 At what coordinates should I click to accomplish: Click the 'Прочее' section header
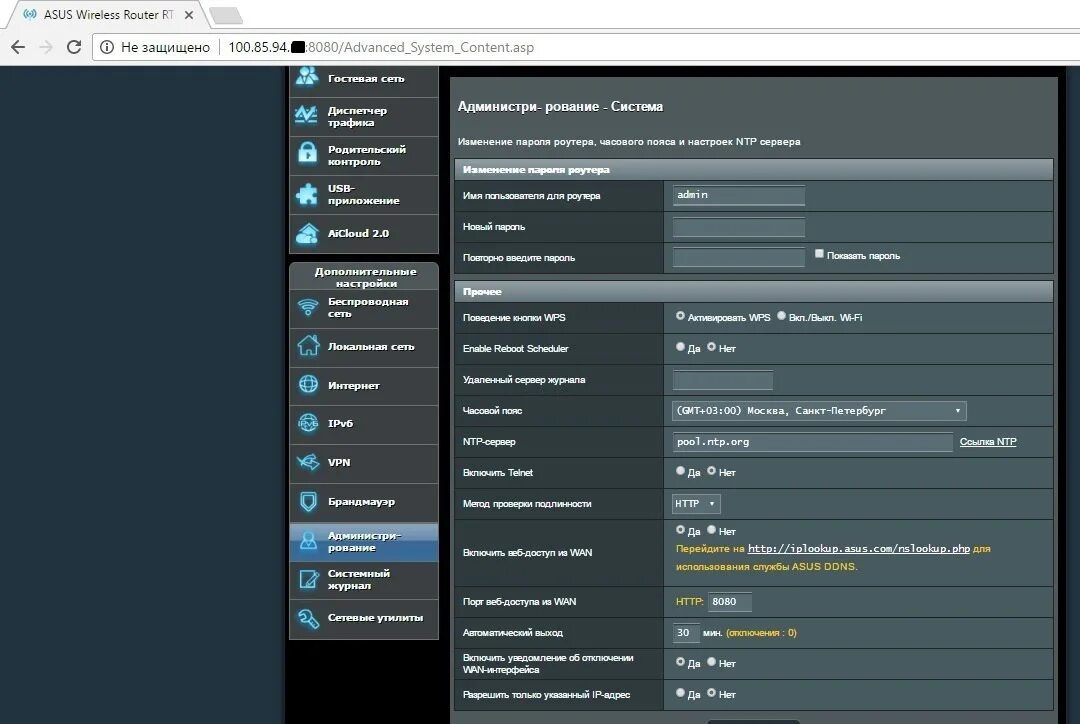(x=754, y=291)
